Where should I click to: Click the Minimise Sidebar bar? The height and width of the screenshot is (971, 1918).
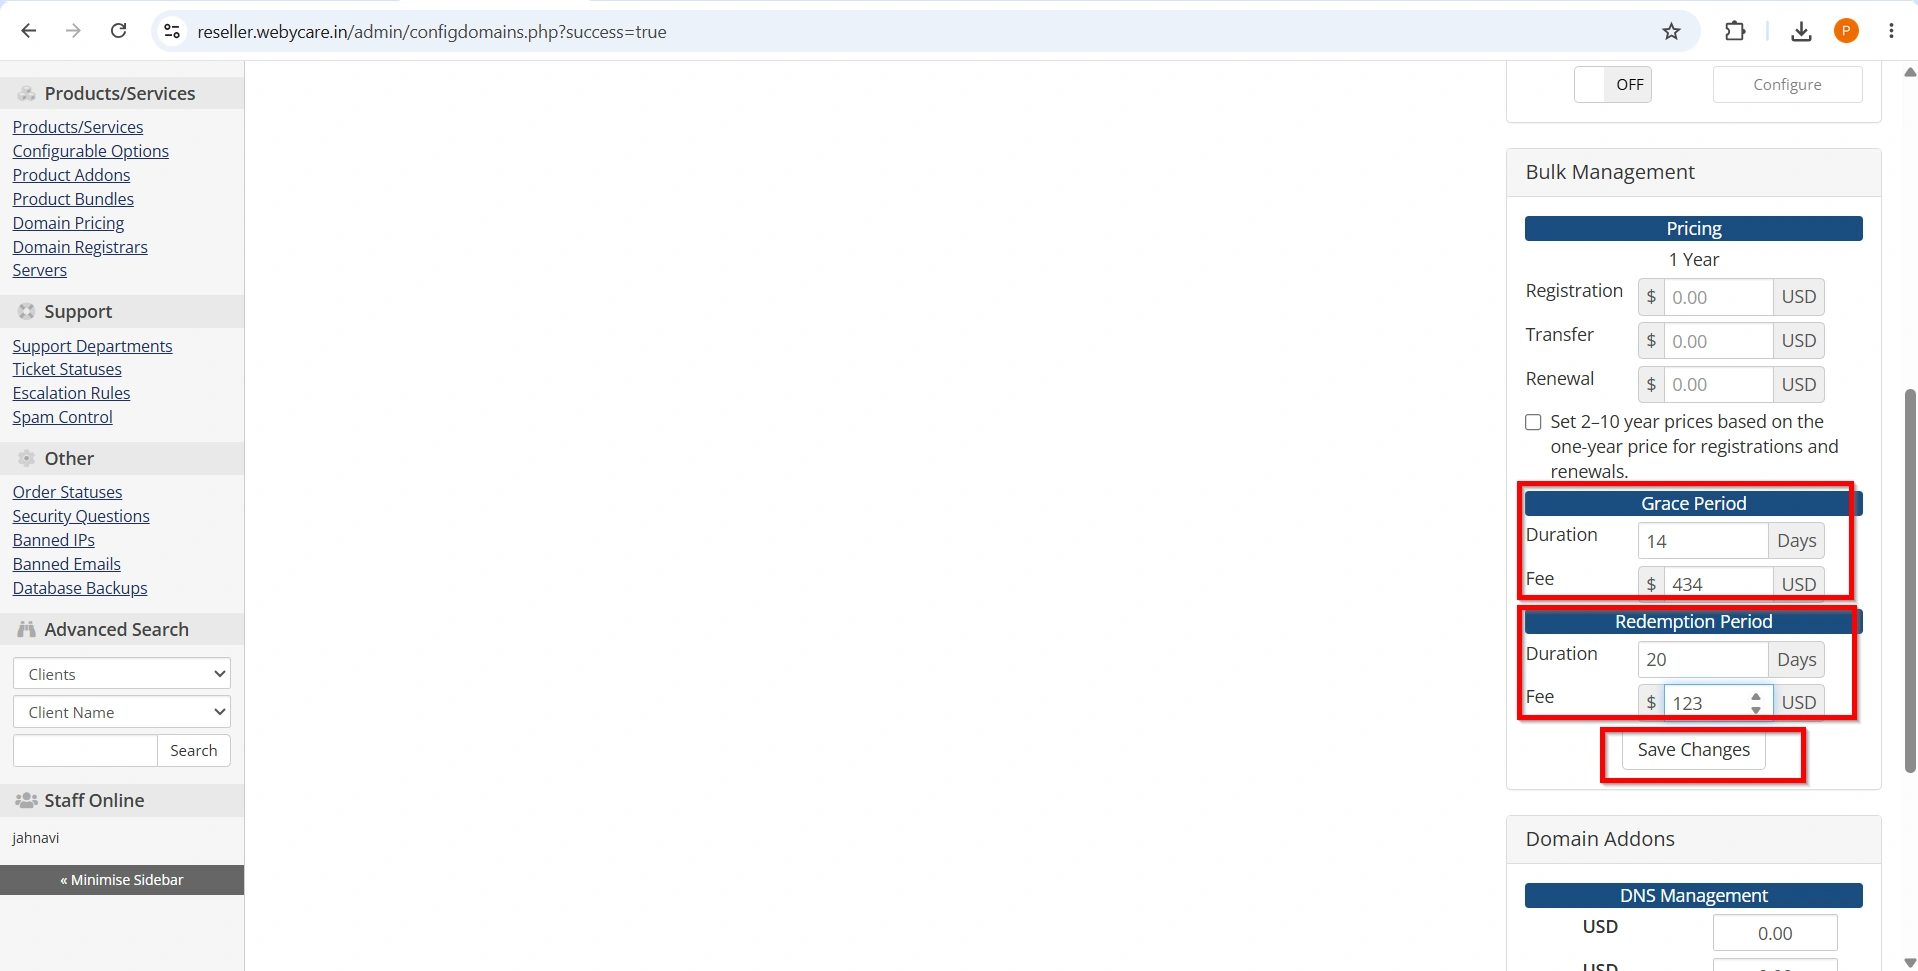click(122, 880)
